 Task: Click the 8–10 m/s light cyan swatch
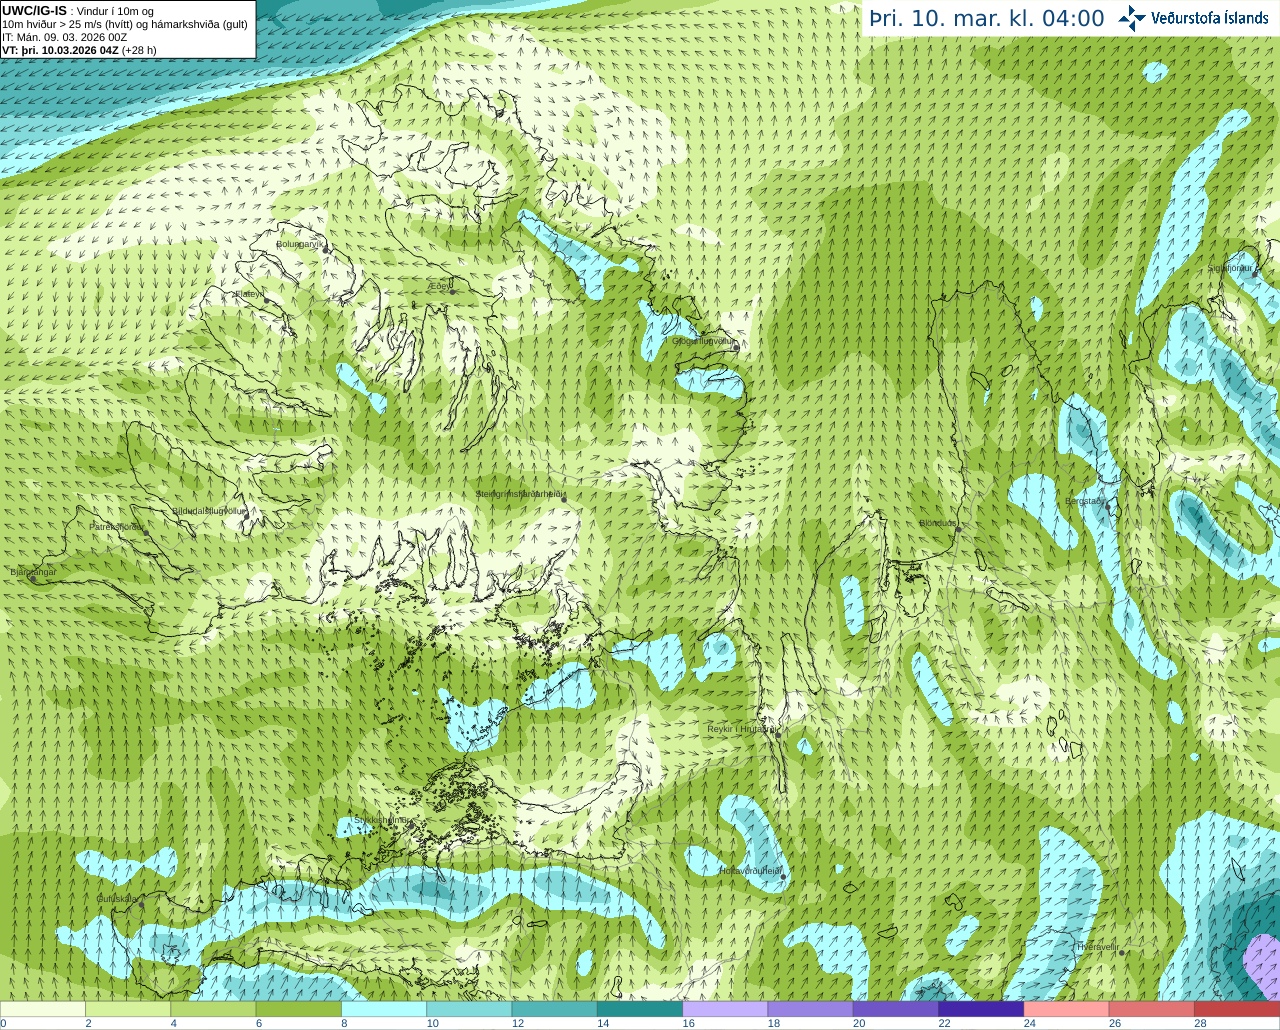384,1009
